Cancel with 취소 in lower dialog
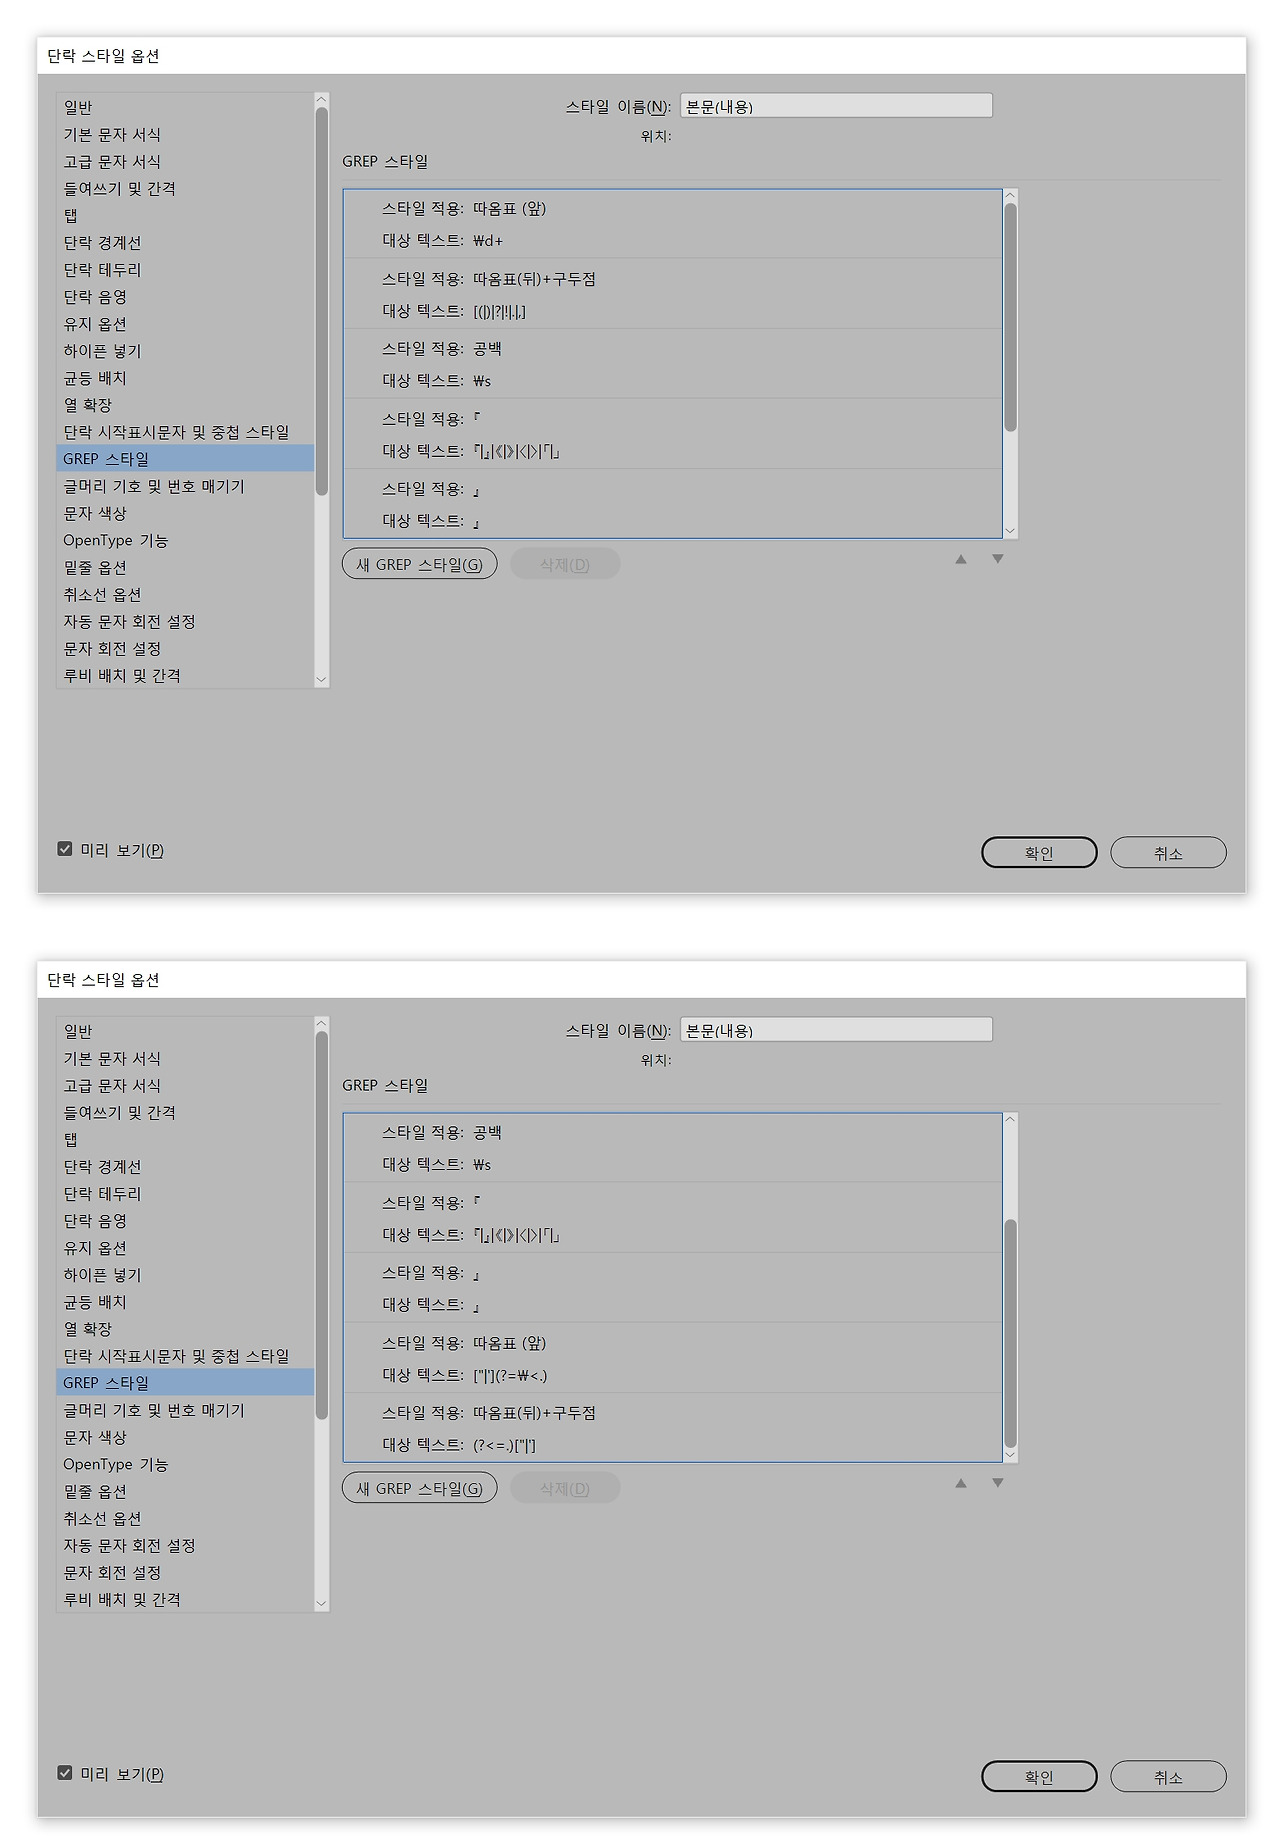Viewport: 1280px width, 1848px height. pyautogui.click(x=1168, y=1777)
